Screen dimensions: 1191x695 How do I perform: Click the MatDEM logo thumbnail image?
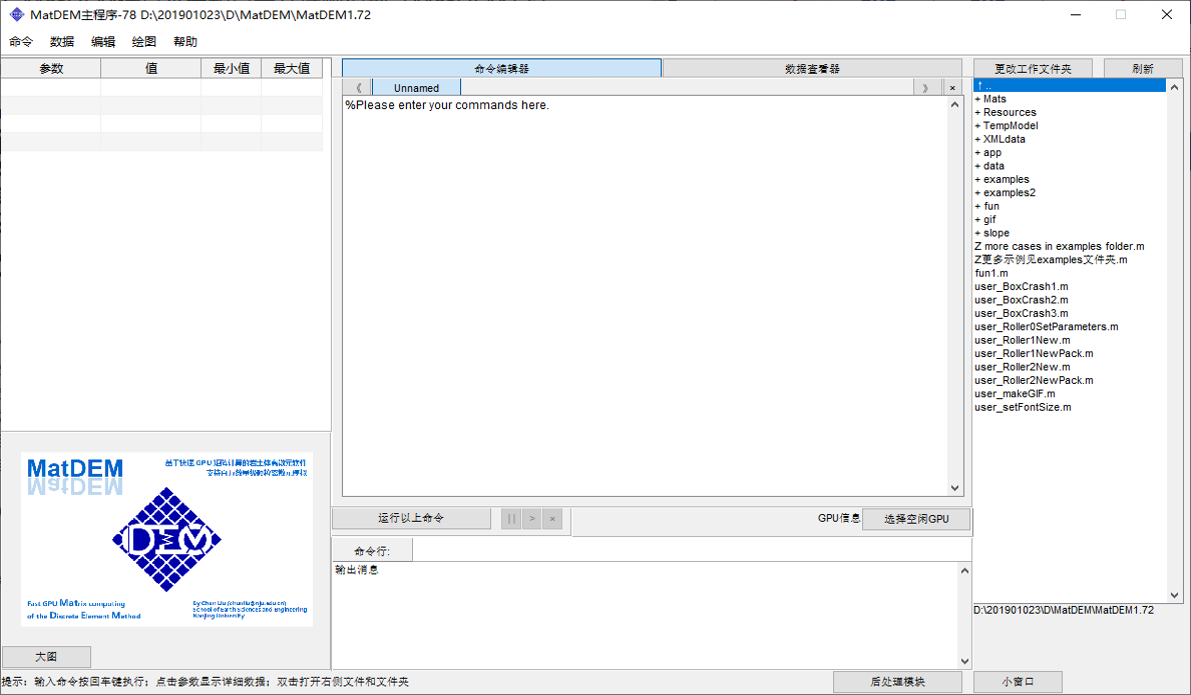tap(166, 539)
